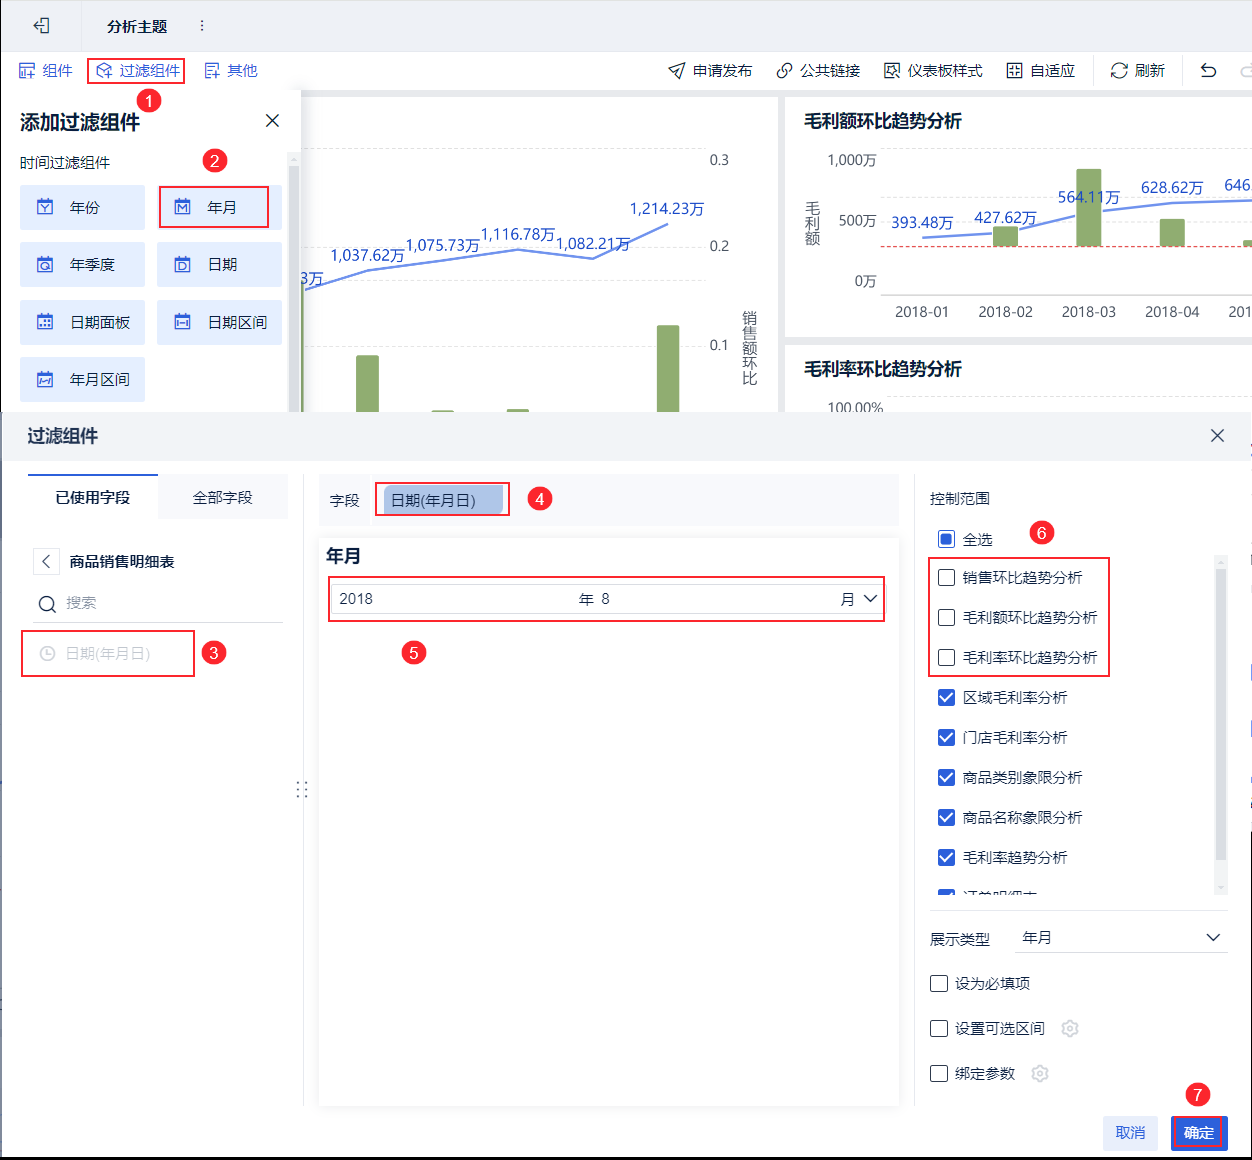Viewport: 1252px width, 1160px height.
Task: Click the undo arrow icon
Action: 1208,71
